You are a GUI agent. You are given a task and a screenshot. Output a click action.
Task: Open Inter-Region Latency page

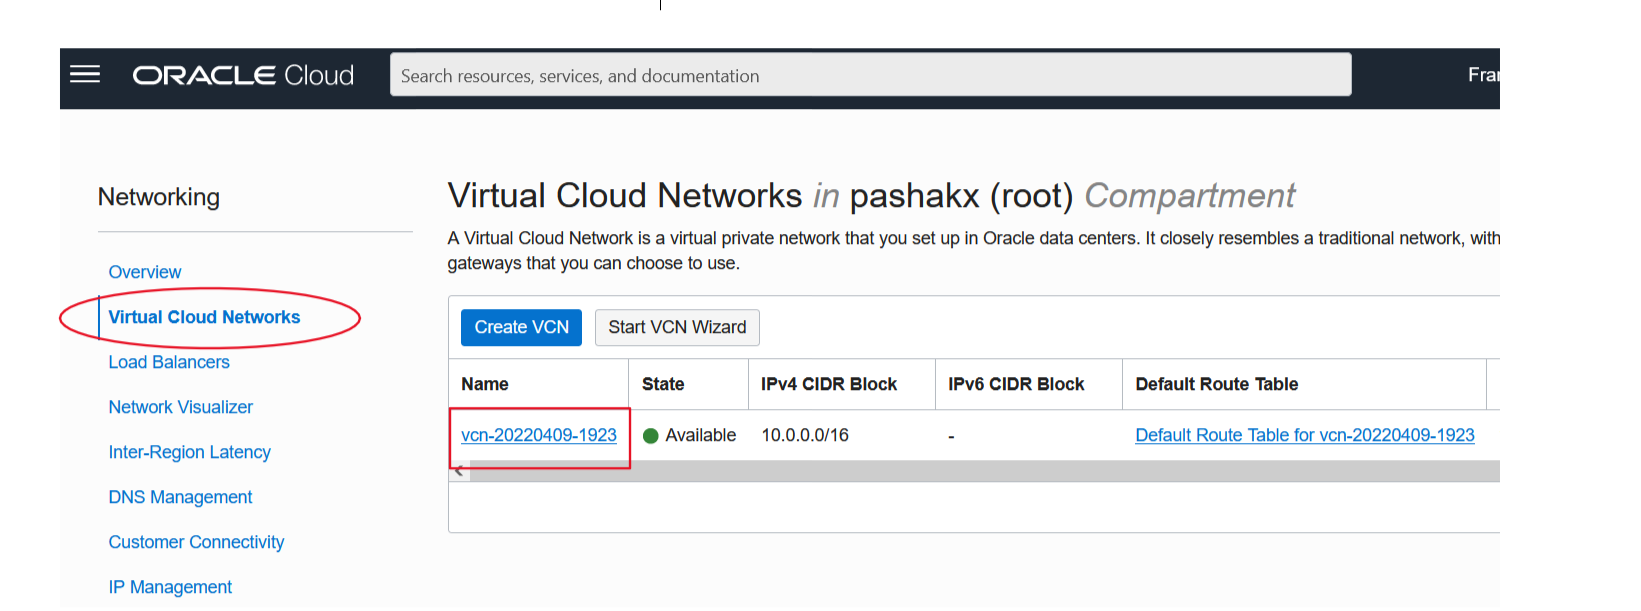point(190,452)
